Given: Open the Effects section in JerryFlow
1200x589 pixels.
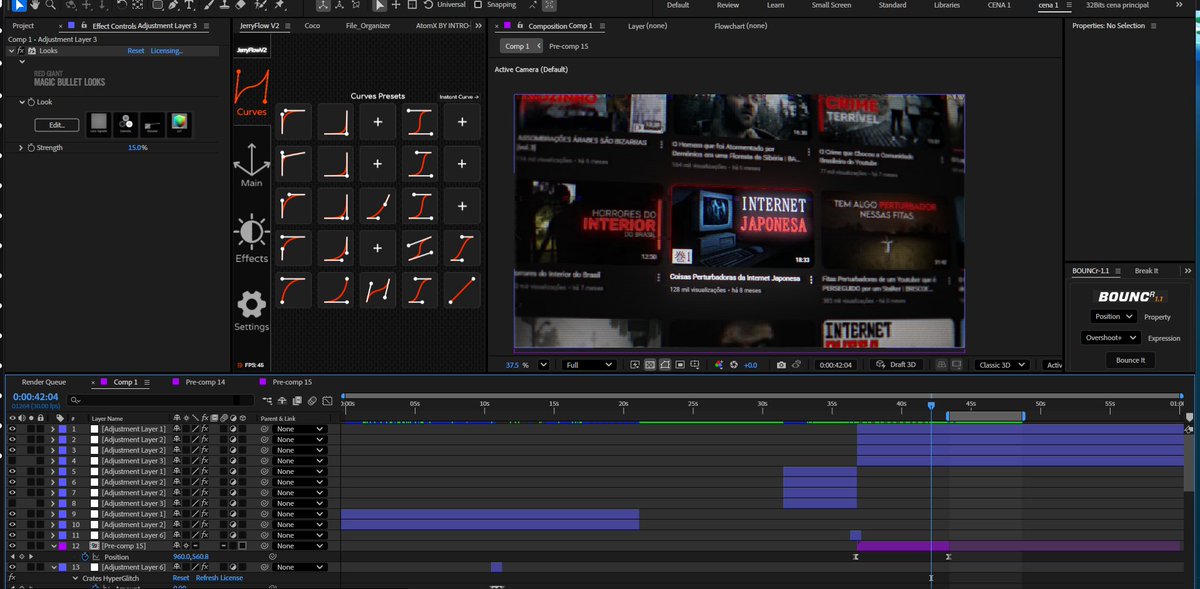Looking at the screenshot, I should pos(251,239).
